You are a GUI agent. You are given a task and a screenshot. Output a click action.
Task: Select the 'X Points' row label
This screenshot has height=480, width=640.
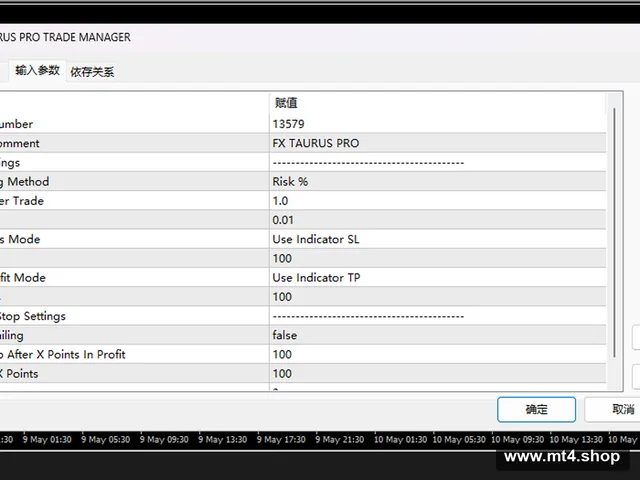pos(134,373)
